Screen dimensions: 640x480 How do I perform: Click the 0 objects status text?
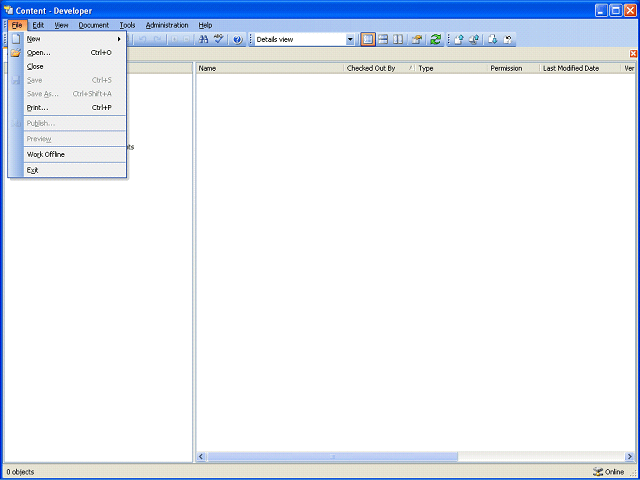[20, 472]
